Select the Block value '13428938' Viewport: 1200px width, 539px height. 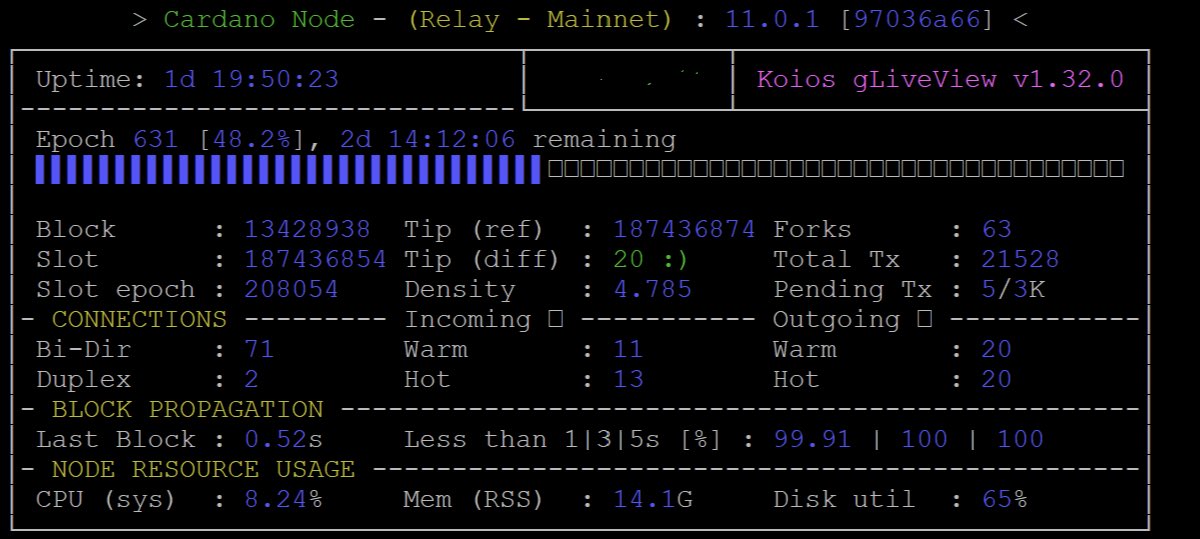coord(307,229)
